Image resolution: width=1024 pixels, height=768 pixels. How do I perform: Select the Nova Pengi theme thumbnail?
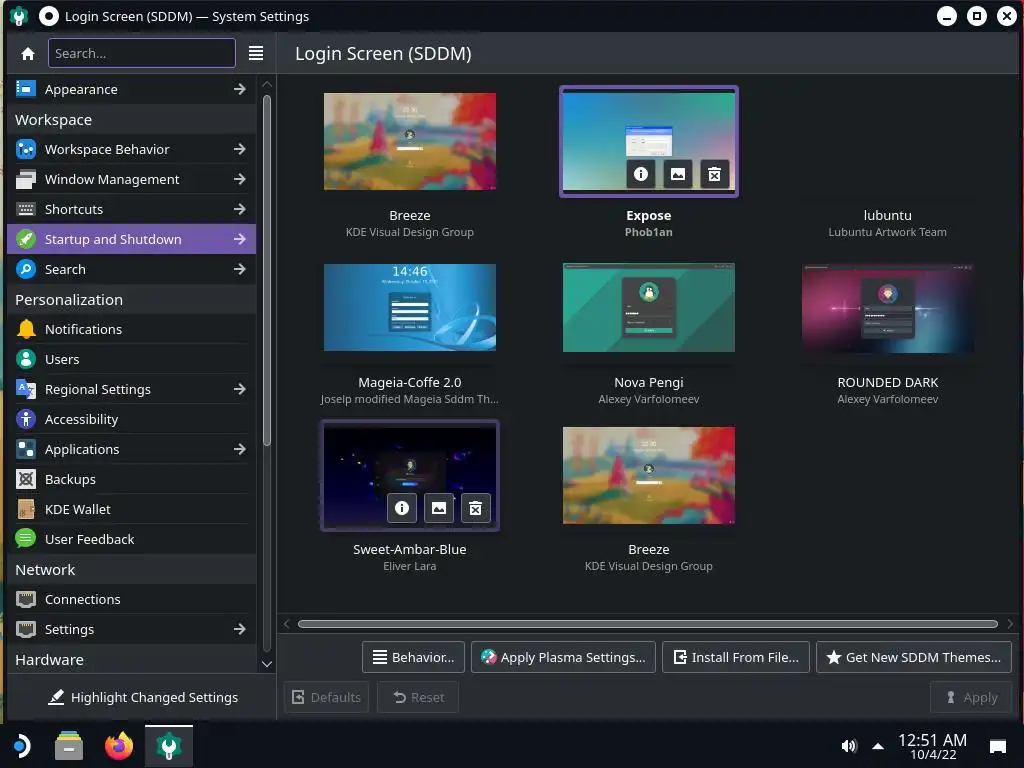click(x=648, y=307)
